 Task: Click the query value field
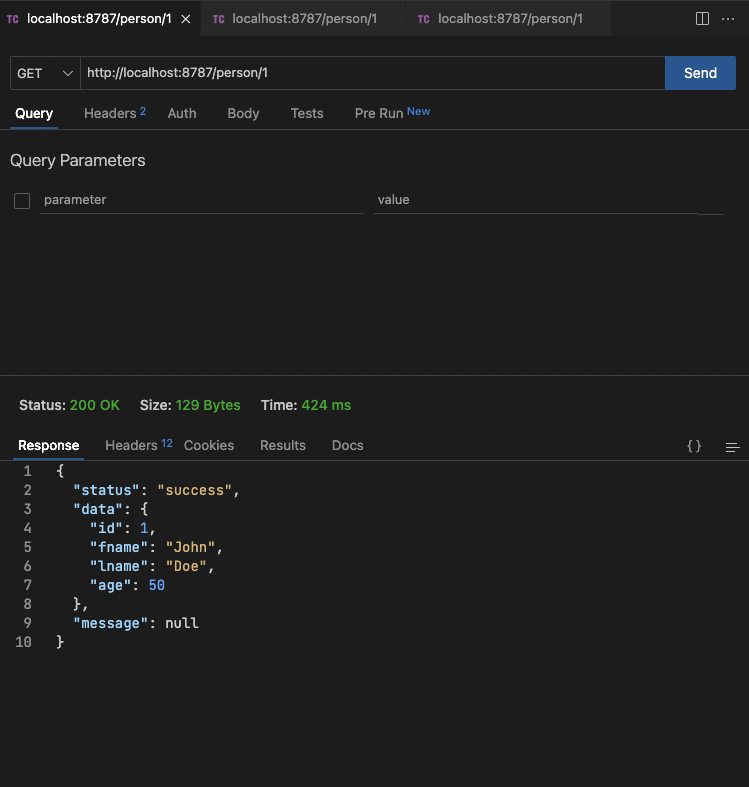tap(535, 200)
